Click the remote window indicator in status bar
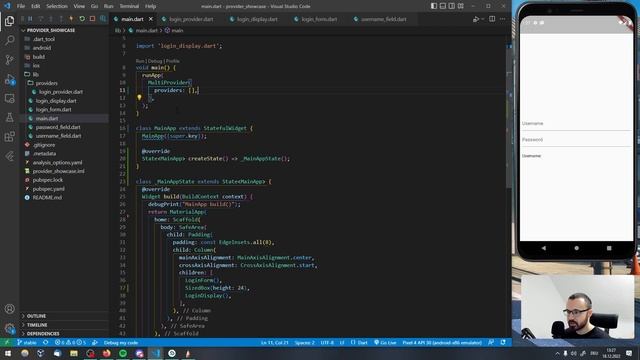The image size is (640, 360). pos(7,342)
